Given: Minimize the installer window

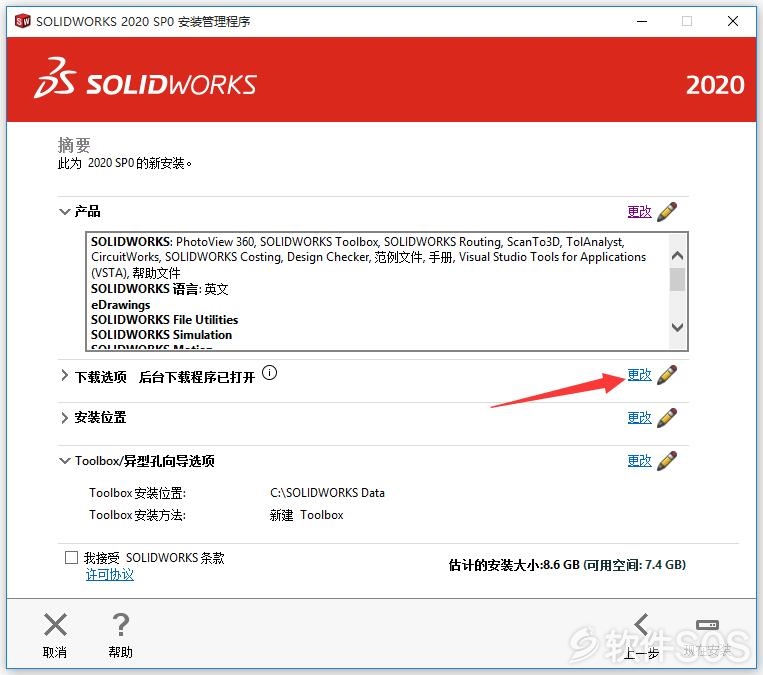Looking at the screenshot, I should [642, 21].
